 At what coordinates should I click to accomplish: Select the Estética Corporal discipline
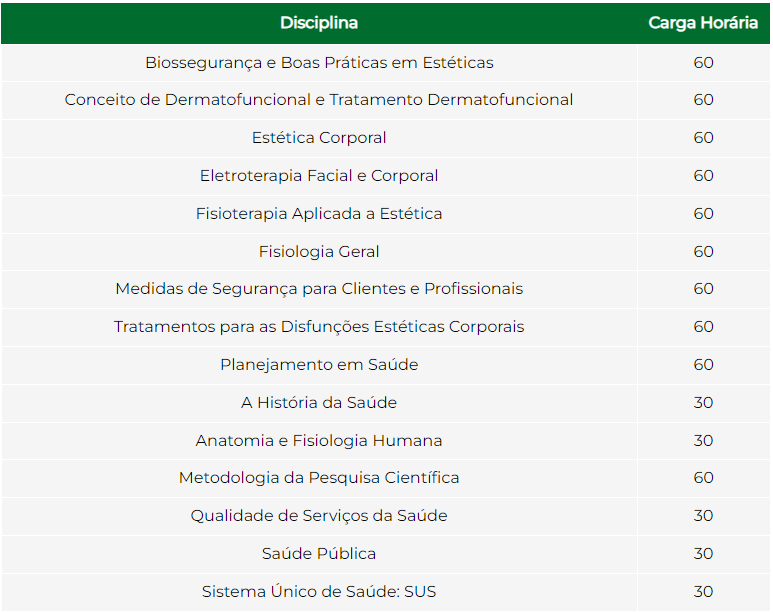click(x=319, y=138)
